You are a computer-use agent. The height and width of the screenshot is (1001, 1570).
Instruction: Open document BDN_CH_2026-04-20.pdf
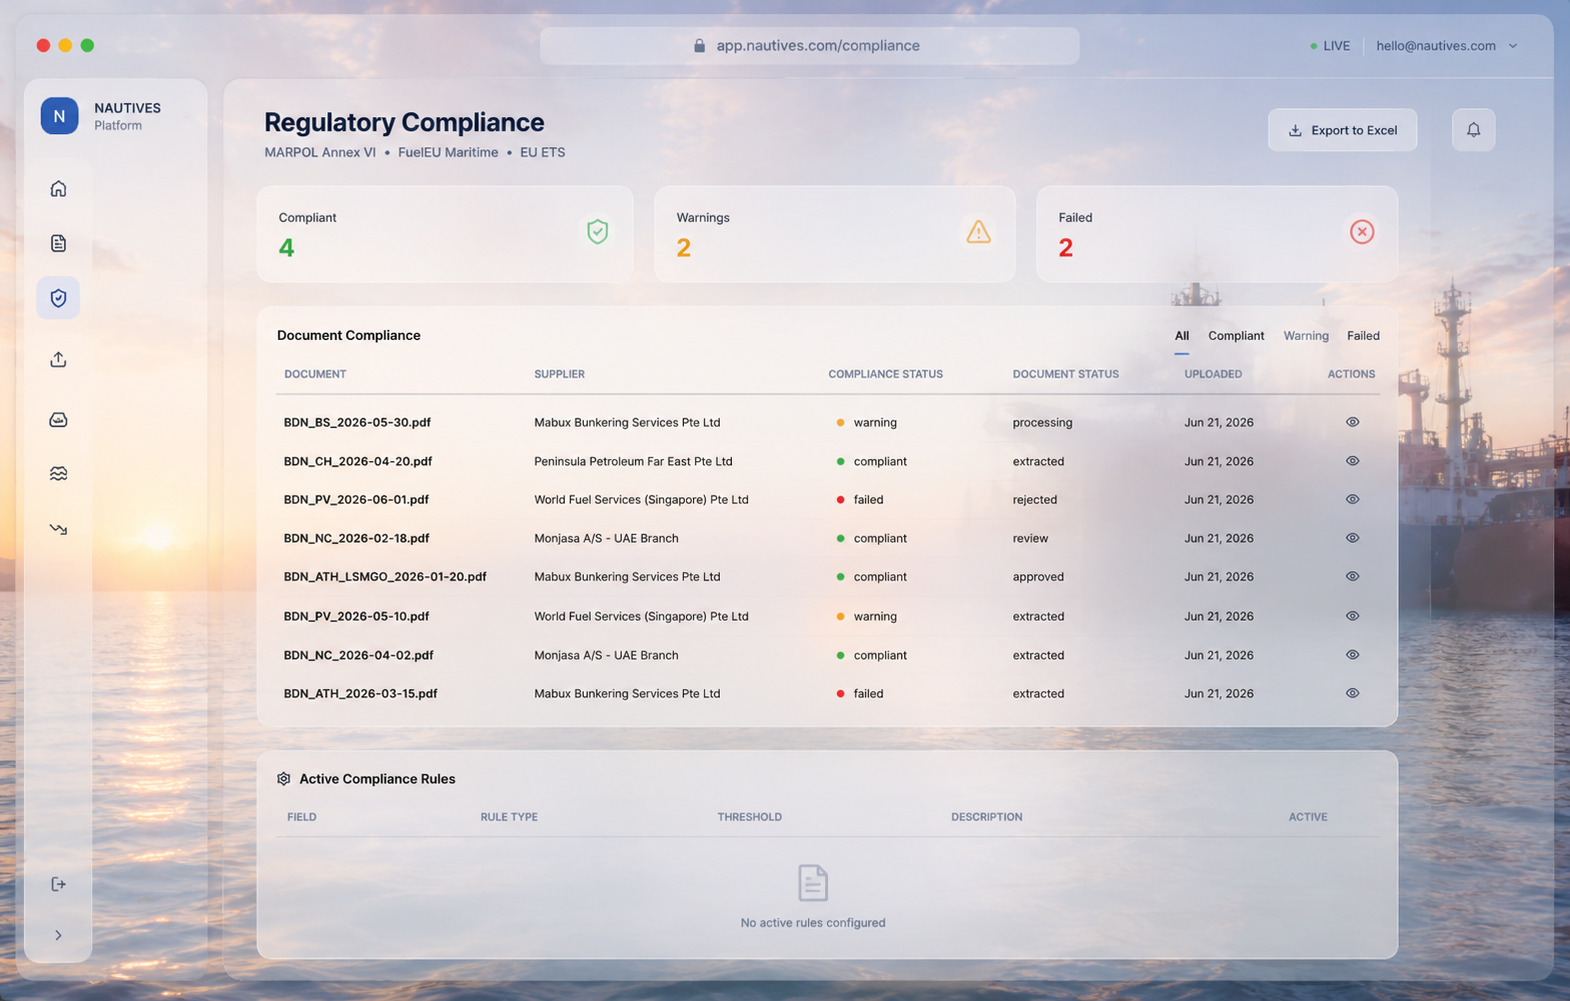tap(358, 461)
